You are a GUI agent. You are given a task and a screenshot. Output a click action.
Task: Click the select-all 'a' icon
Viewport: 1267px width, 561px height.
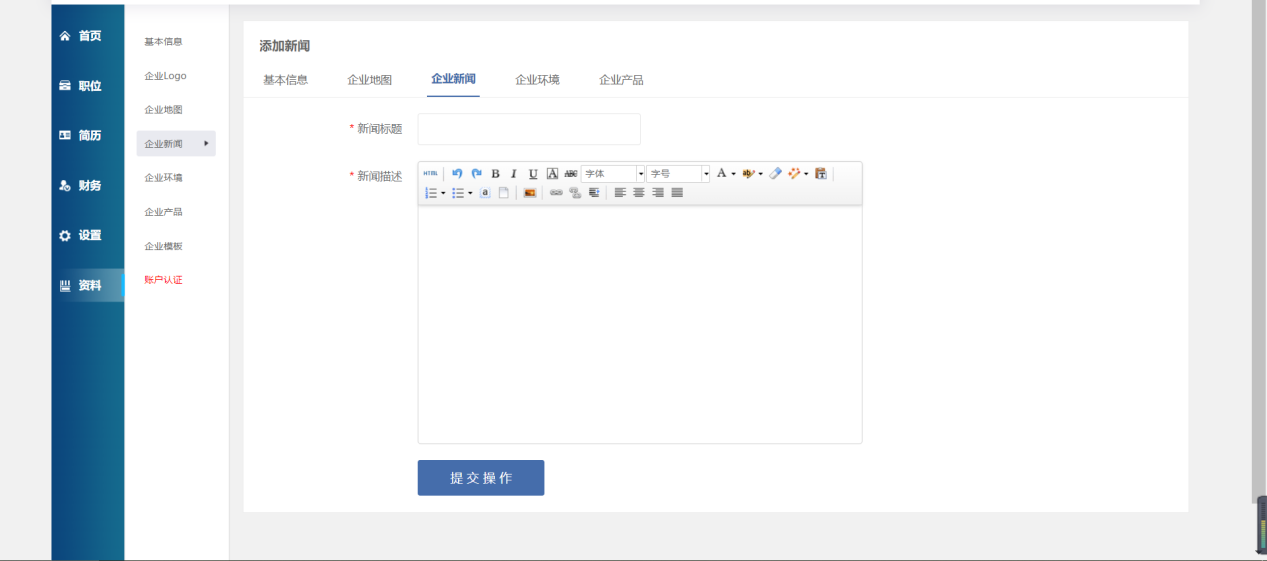[485, 193]
